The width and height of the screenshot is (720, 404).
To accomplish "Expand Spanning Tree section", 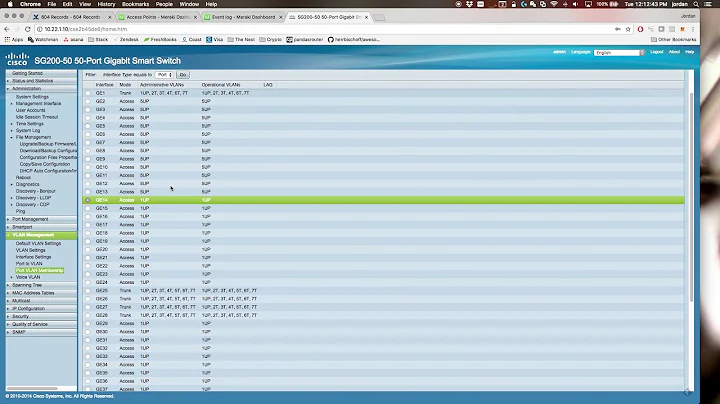I will coord(27,286).
